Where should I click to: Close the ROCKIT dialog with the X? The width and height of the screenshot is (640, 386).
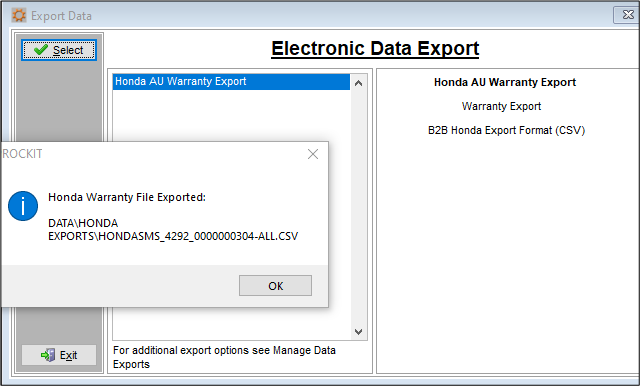pyautogui.click(x=313, y=154)
